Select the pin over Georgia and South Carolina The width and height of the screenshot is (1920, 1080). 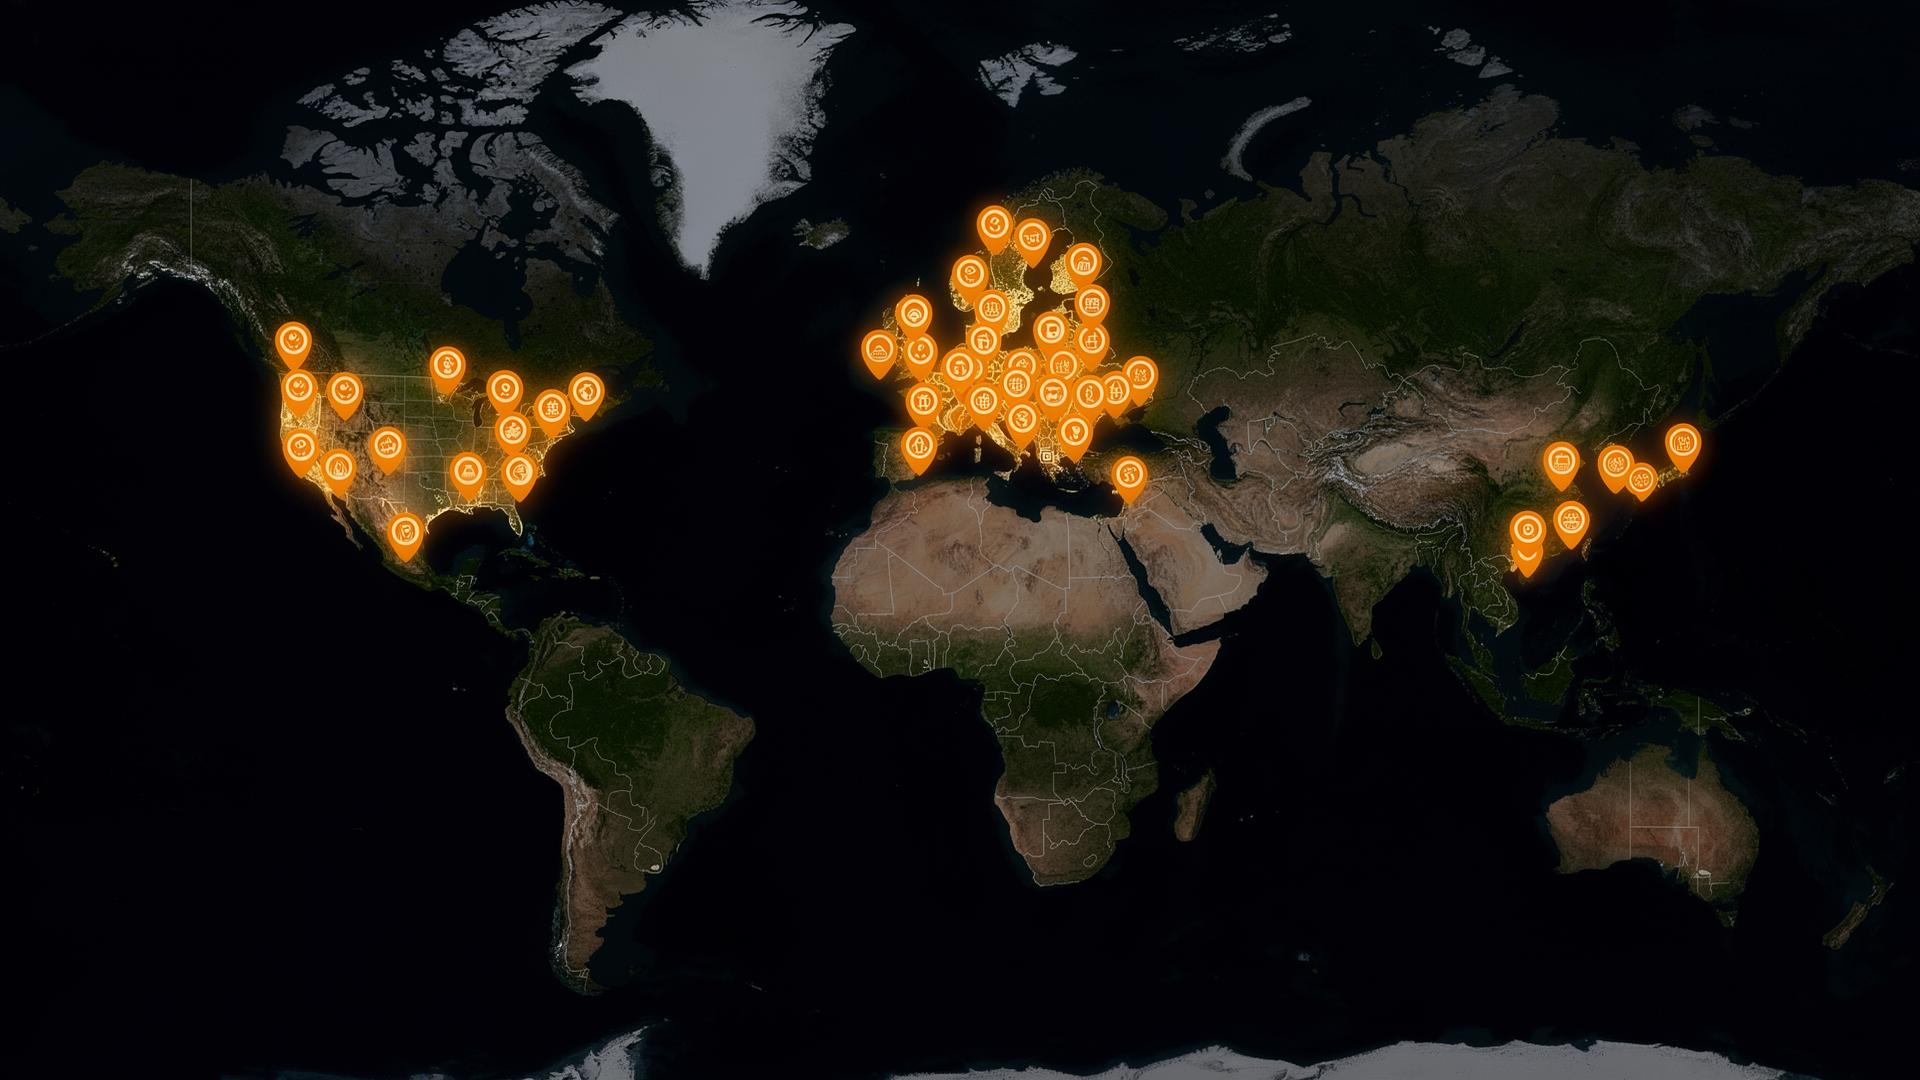[519, 476]
